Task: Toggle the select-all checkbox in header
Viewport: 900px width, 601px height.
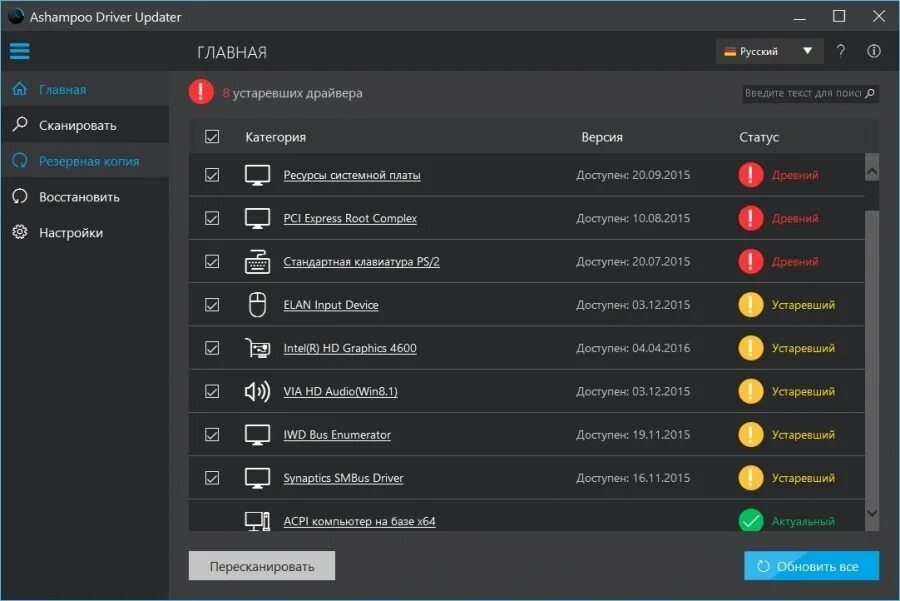Action: [212, 137]
